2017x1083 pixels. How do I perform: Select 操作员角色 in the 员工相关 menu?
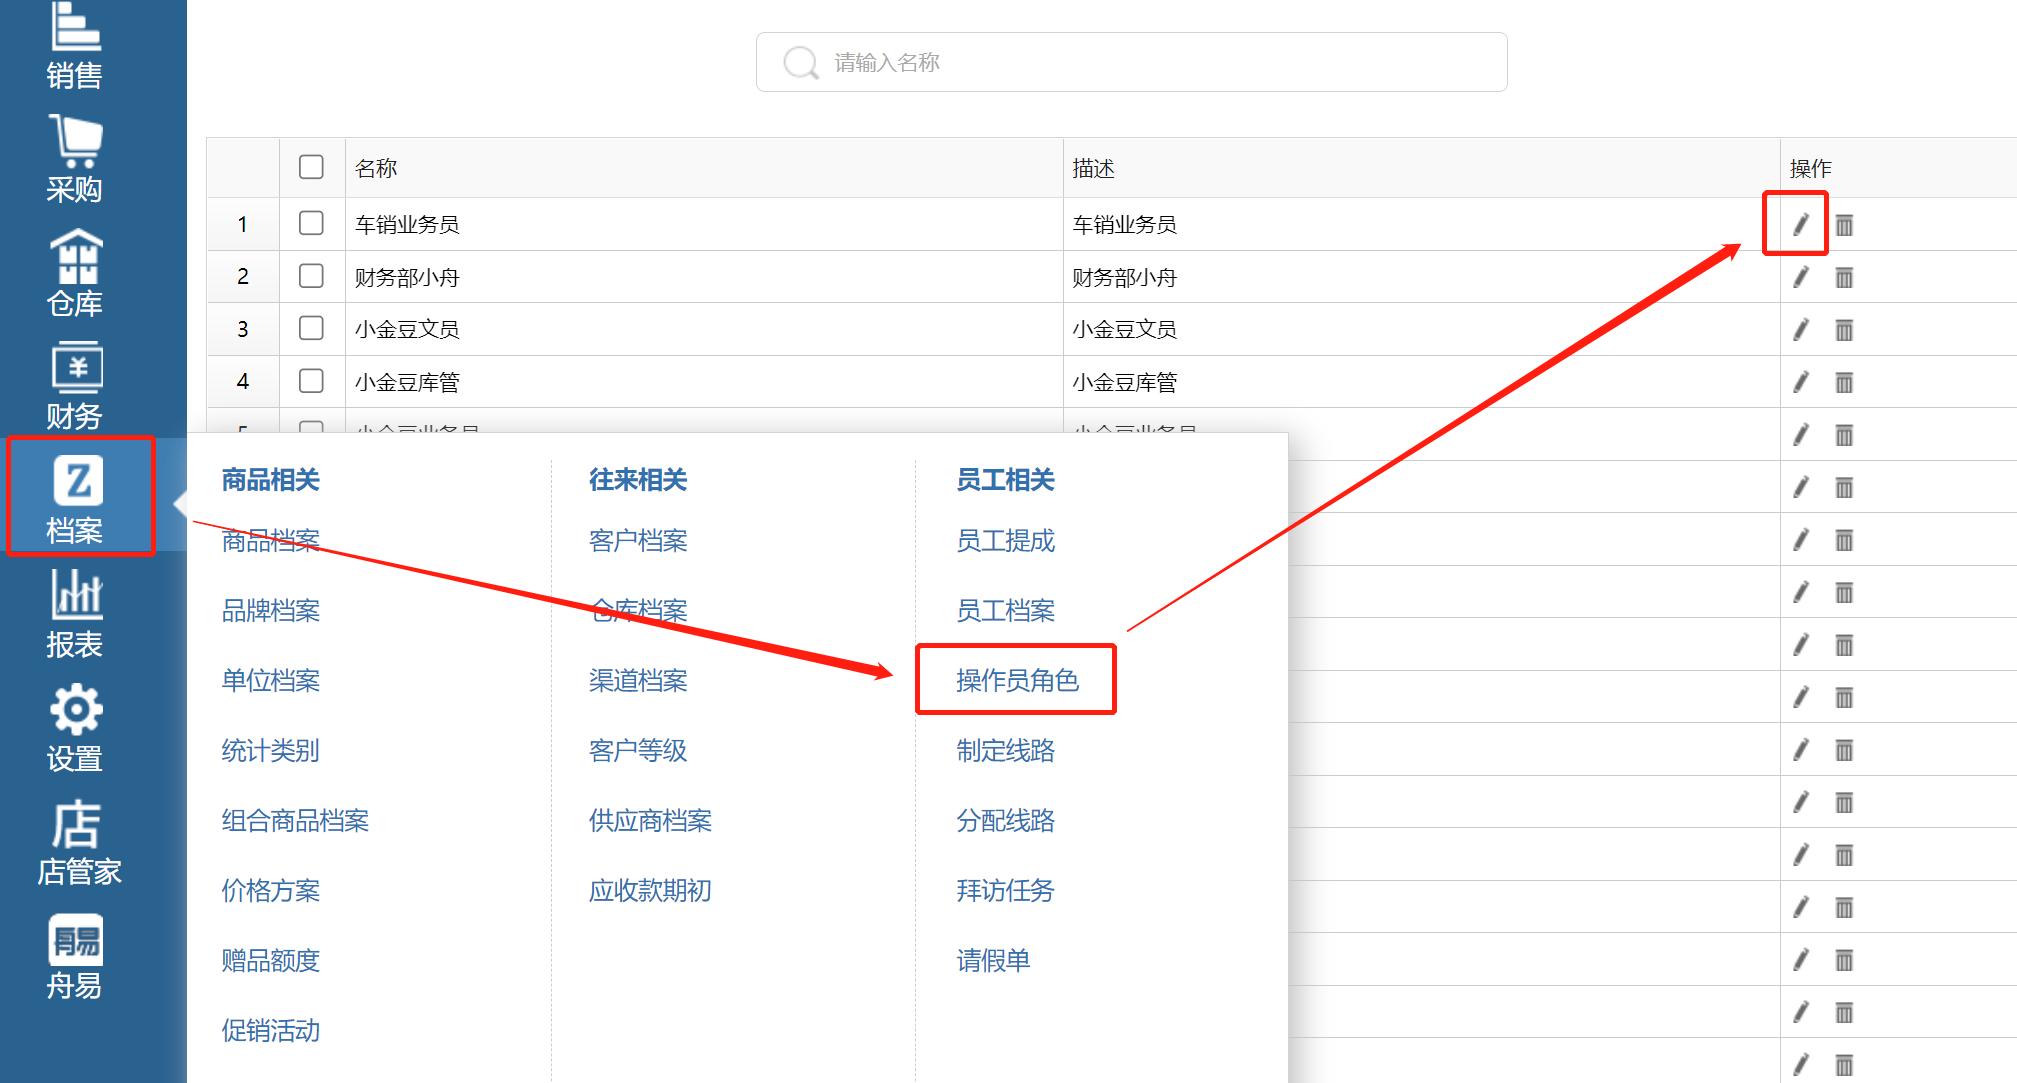[x=1016, y=680]
